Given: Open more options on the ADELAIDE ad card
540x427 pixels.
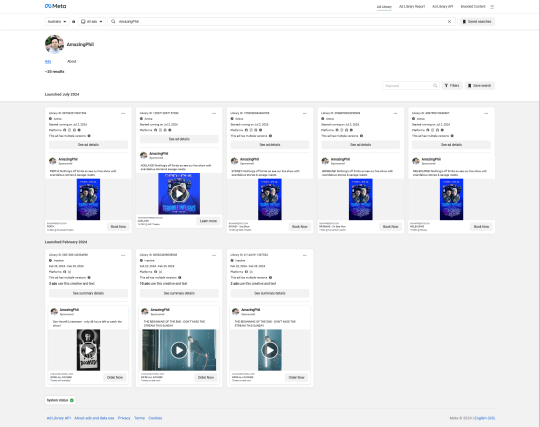Looking at the screenshot, I should (214, 113).
